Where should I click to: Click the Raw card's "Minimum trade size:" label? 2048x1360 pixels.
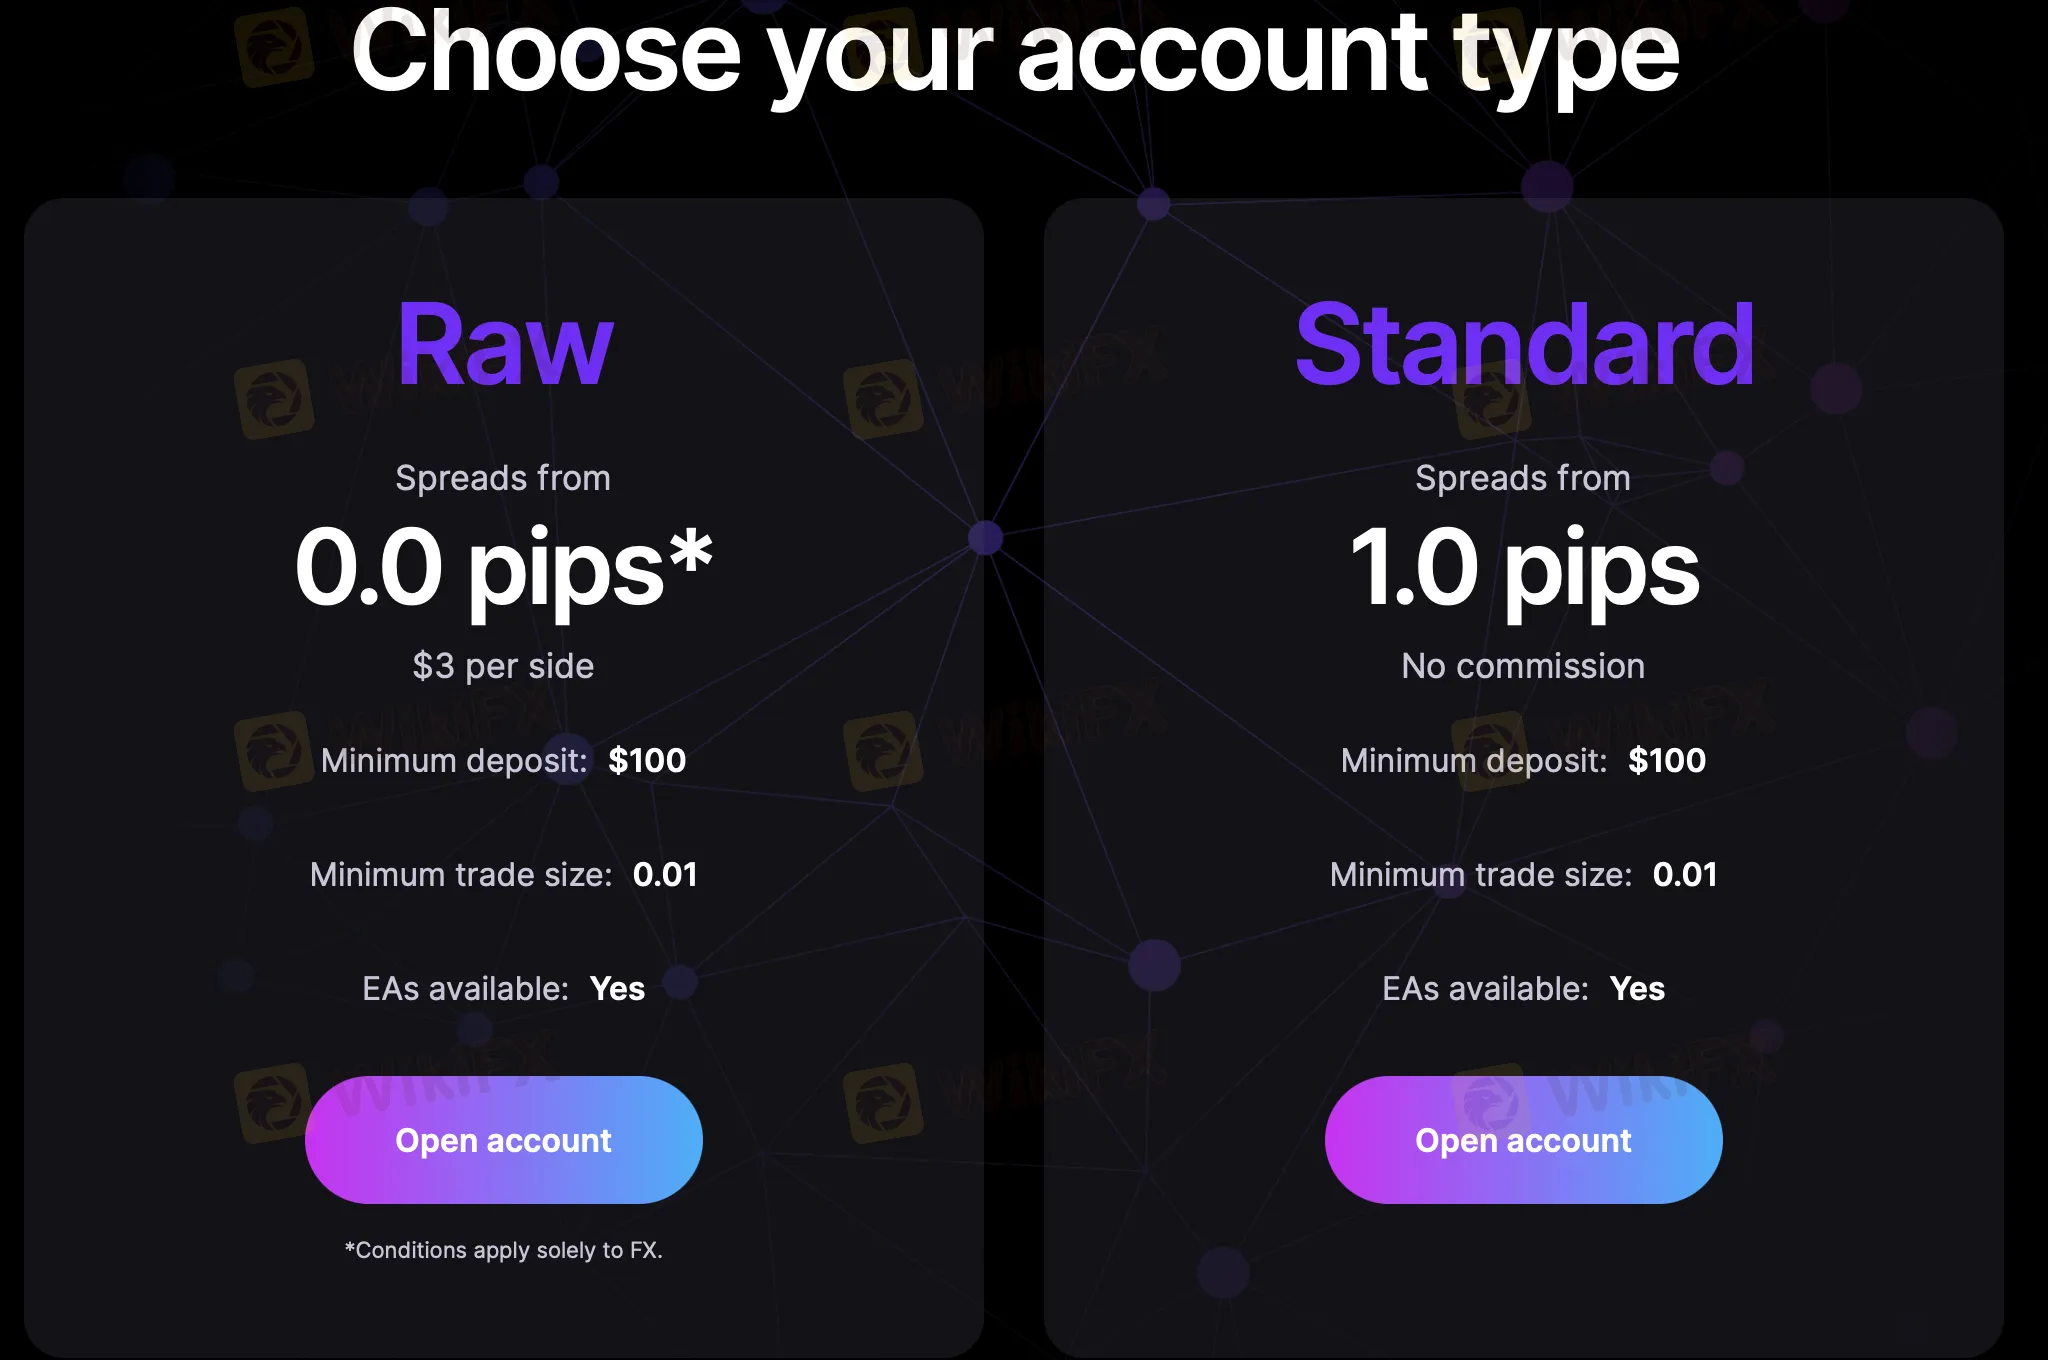pos(461,875)
